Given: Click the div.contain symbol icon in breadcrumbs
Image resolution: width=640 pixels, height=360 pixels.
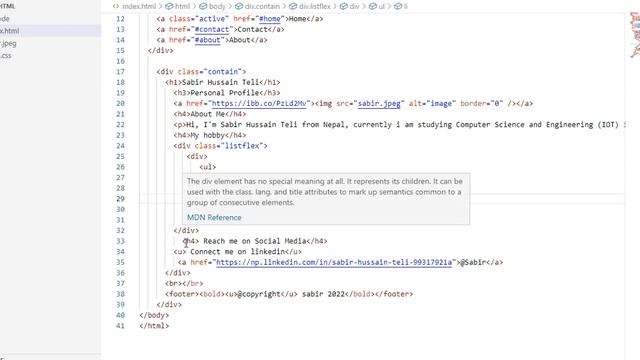Looking at the screenshot, I should click(x=239, y=6).
